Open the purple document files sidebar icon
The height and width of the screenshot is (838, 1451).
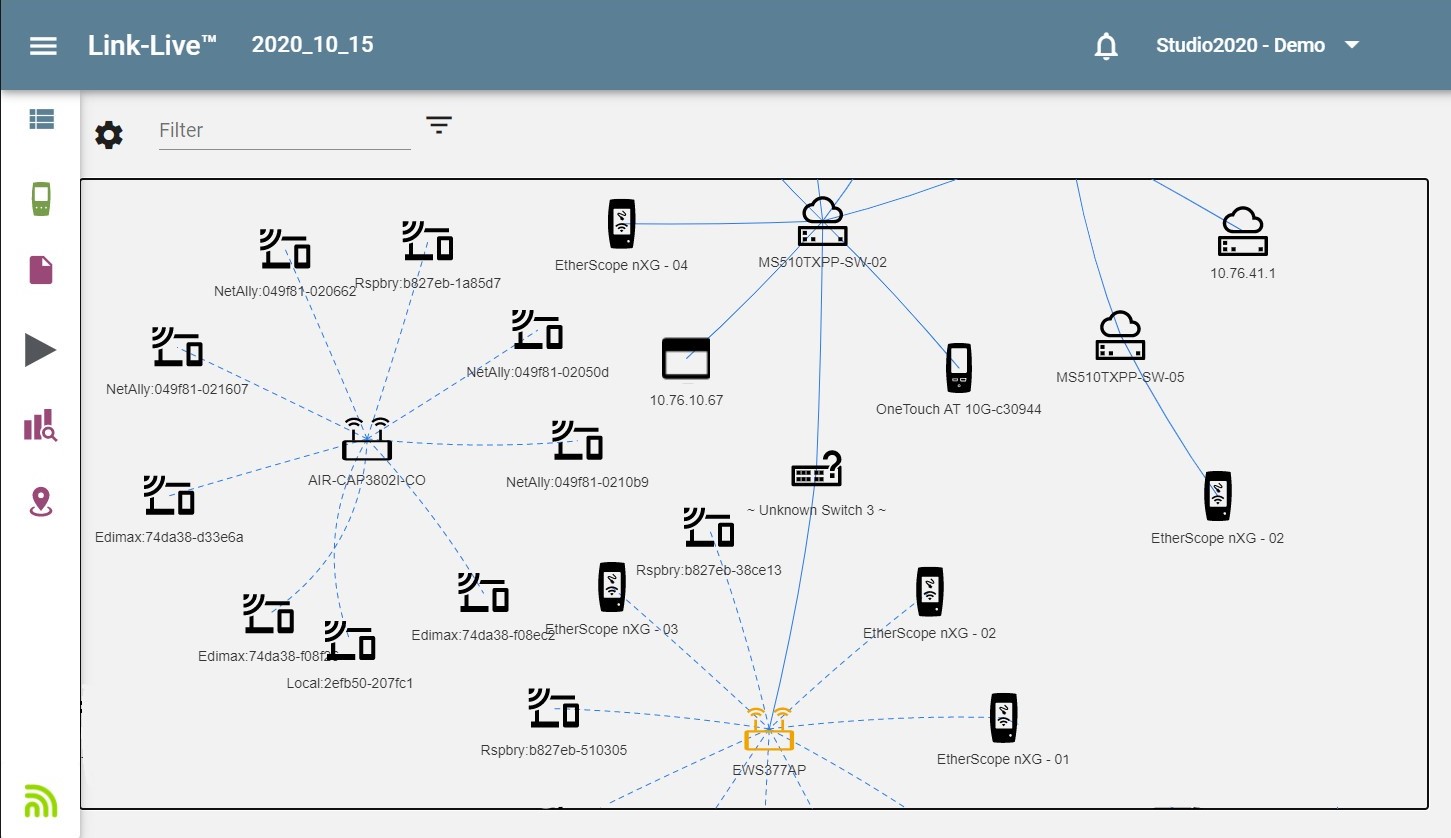41,270
